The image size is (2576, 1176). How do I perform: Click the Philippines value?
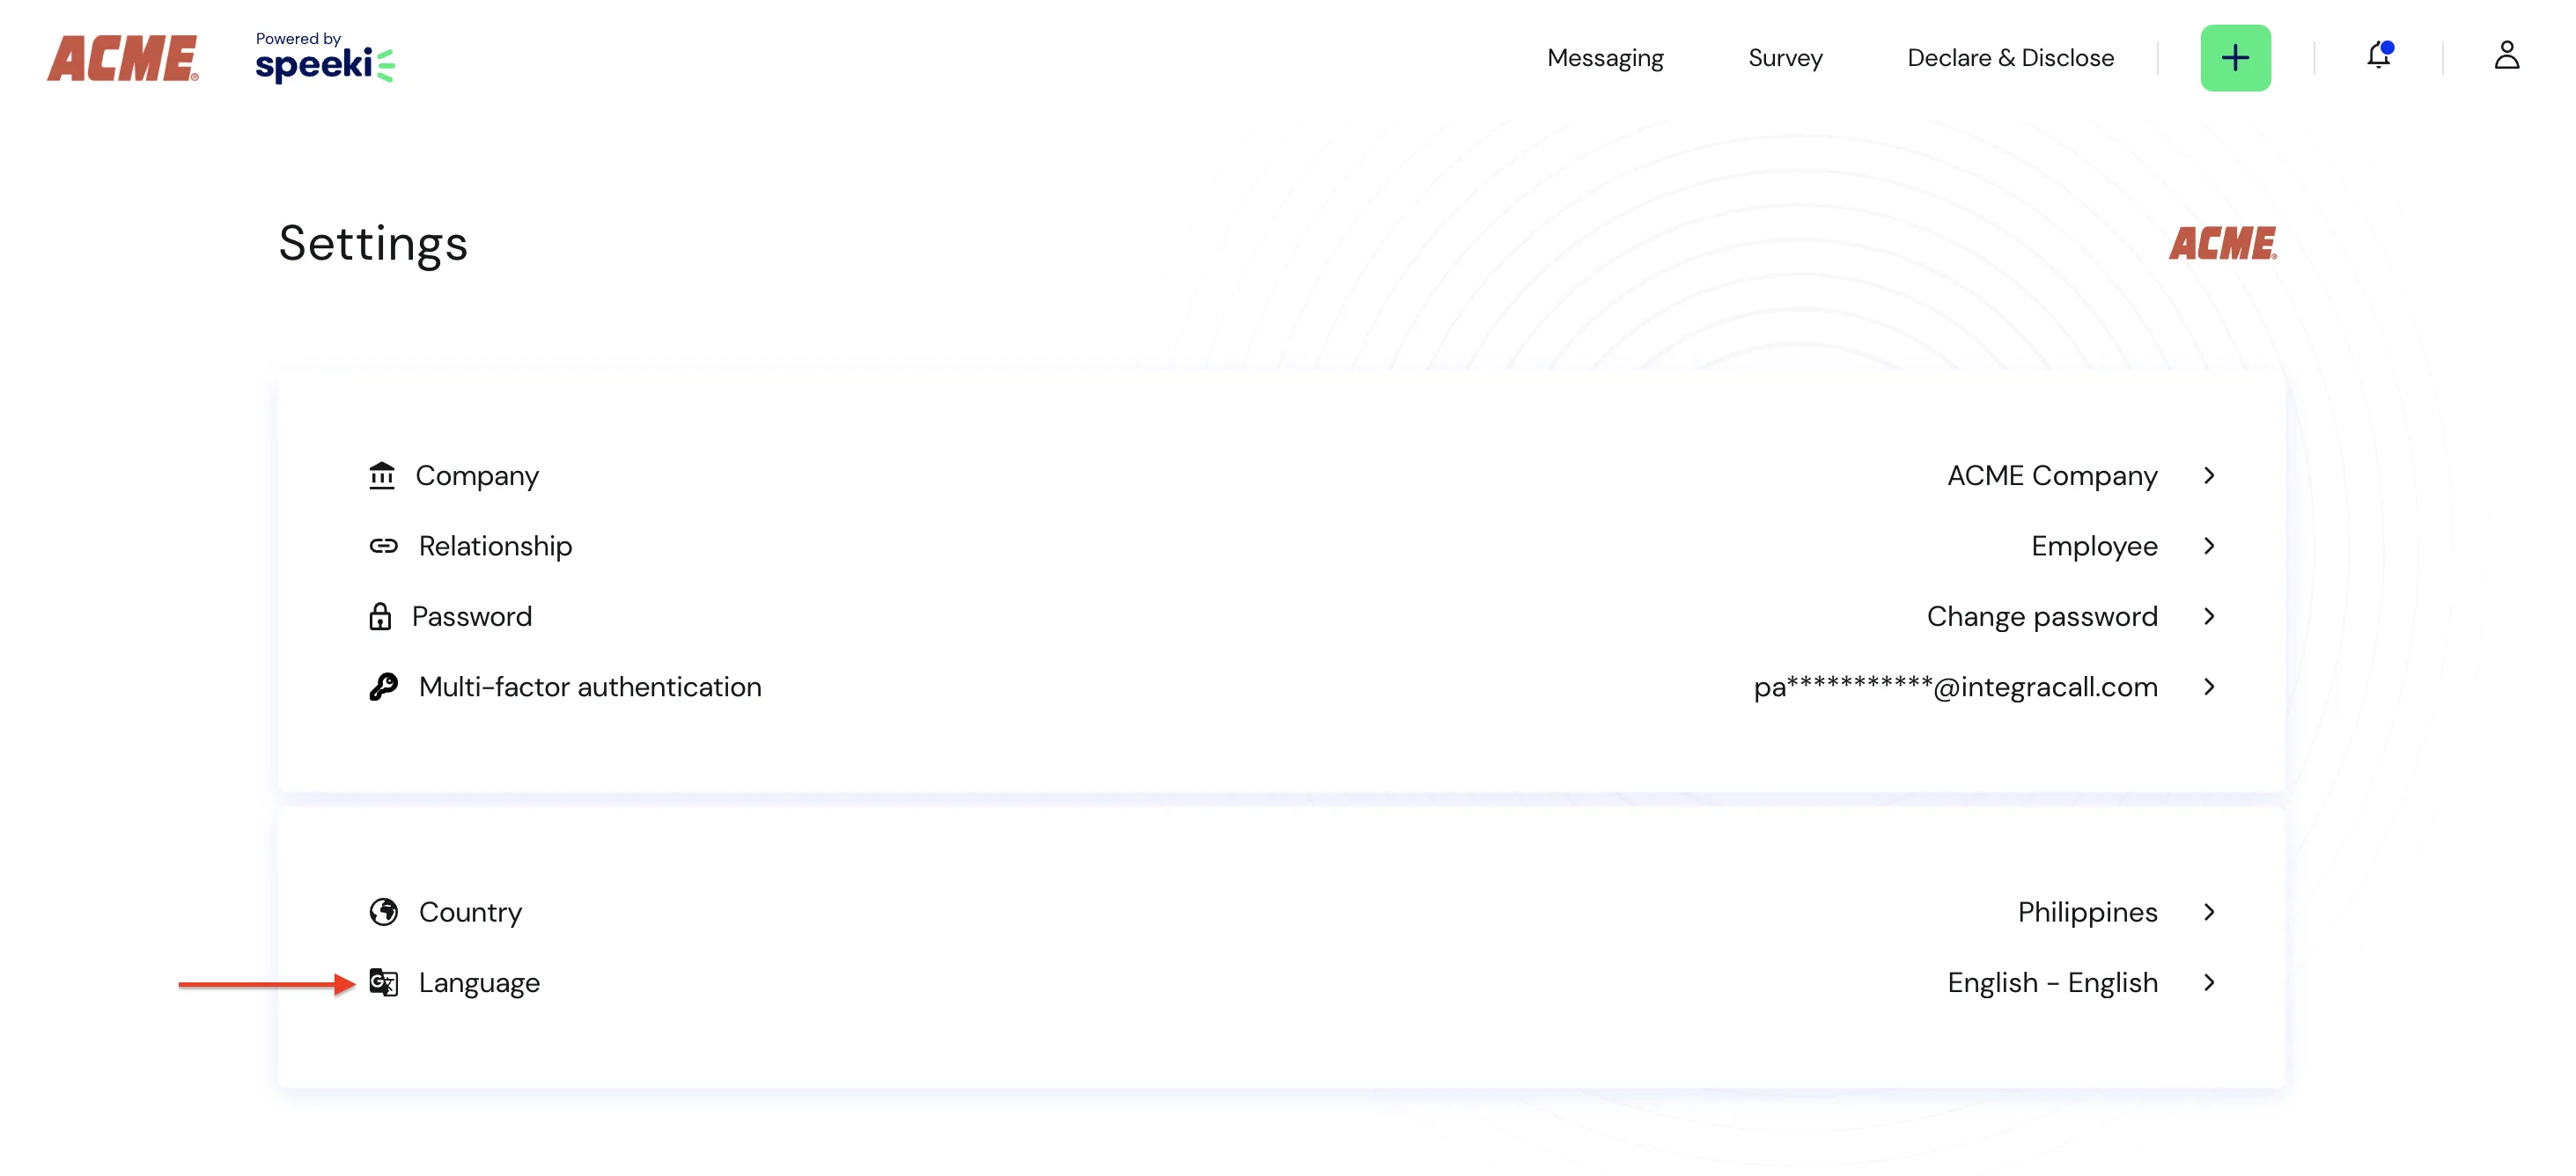click(x=2087, y=912)
